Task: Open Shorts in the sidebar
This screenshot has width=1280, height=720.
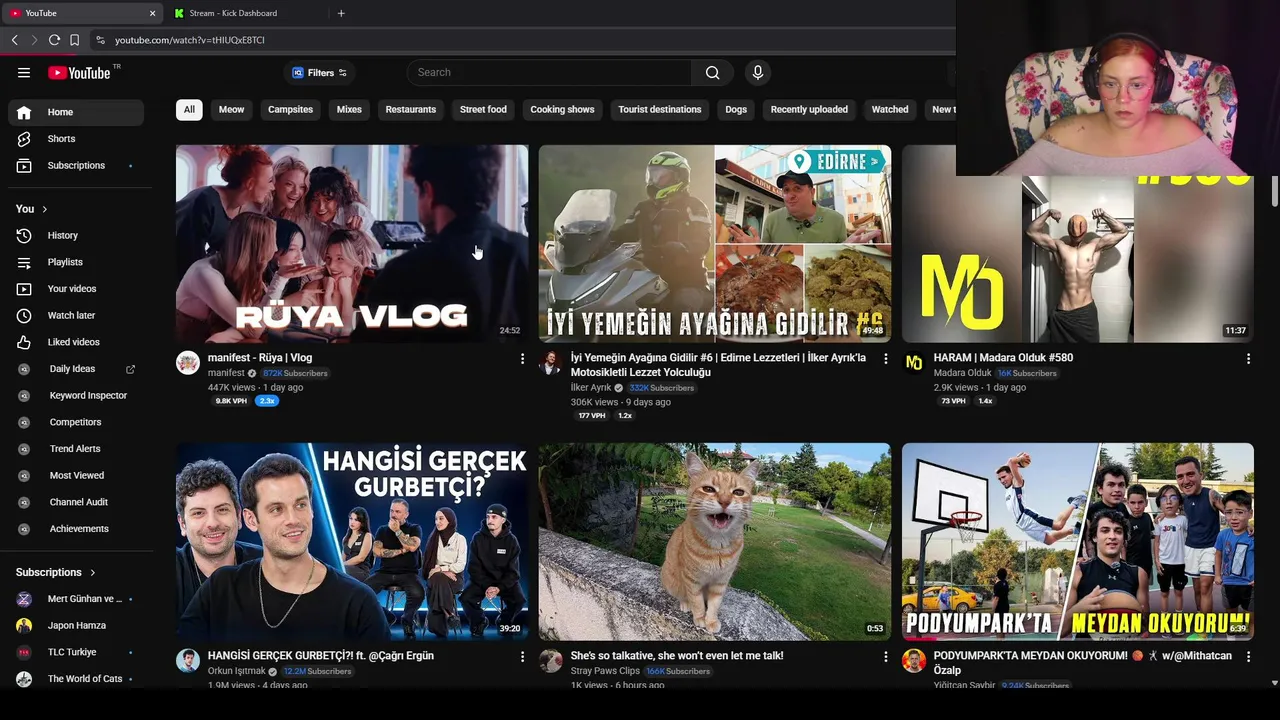Action: tap(76, 138)
